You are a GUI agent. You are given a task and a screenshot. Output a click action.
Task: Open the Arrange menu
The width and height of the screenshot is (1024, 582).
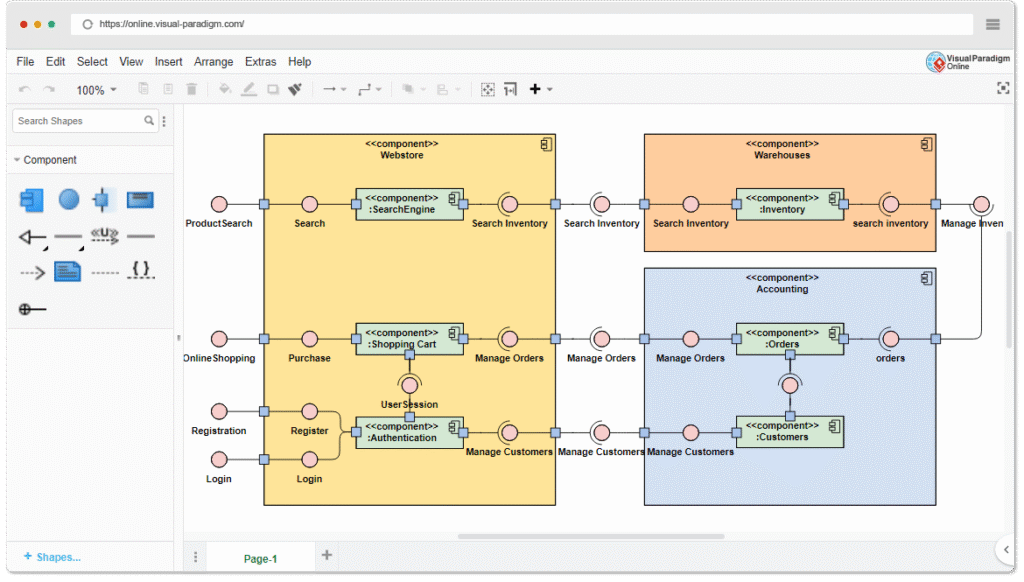[x=213, y=61]
